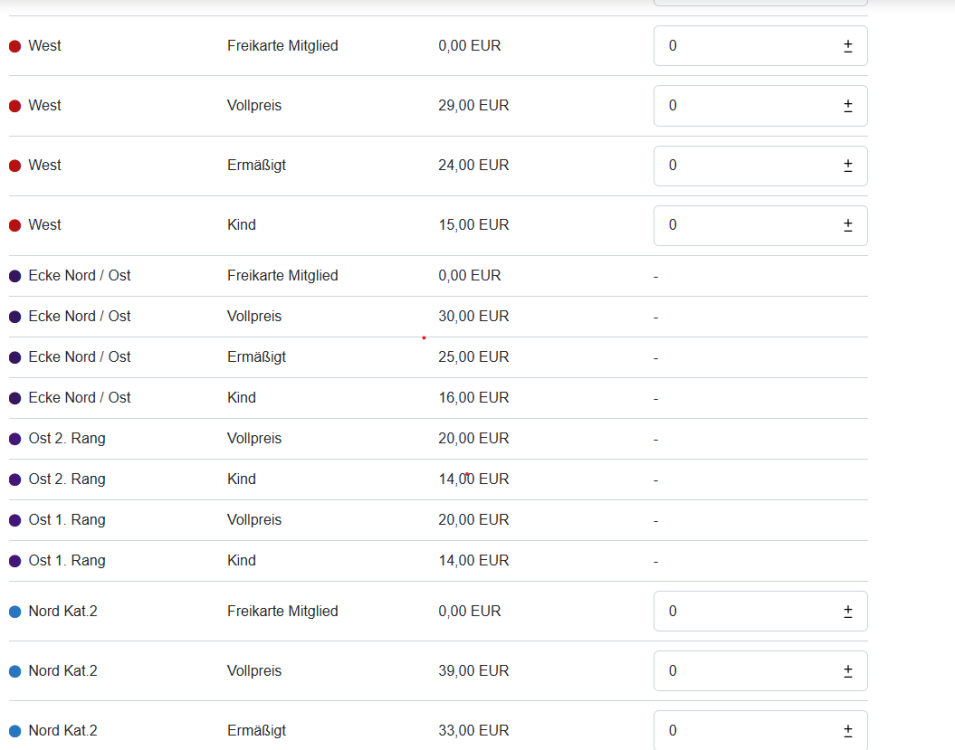Click the dark dot for Ecke Nord / Ost Kind
This screenshot has height=750, width=955.
point(15,398)
